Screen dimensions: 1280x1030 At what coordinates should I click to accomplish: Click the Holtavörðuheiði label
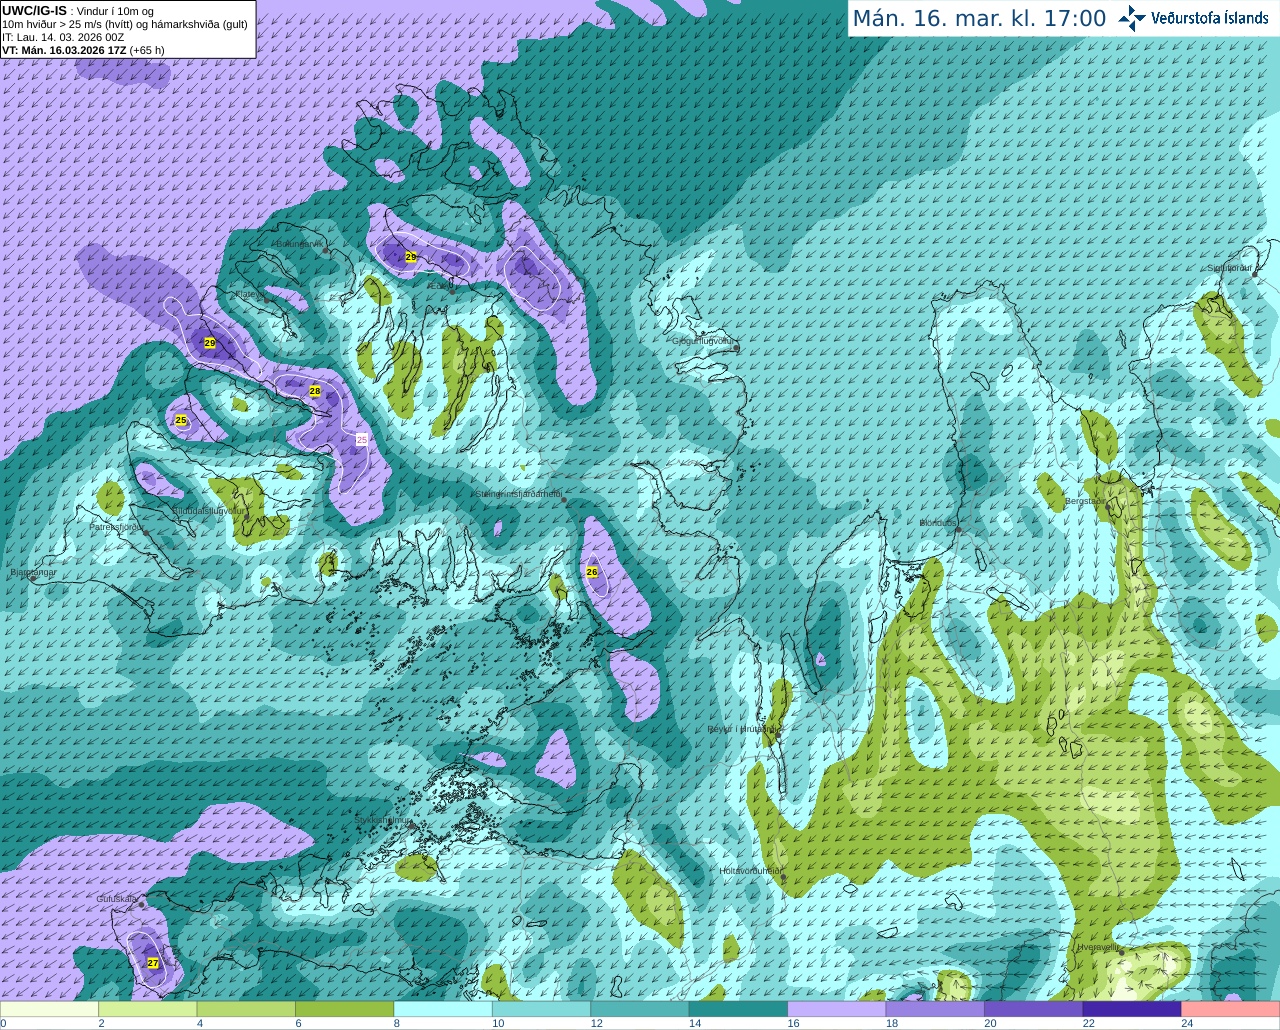pyautogui.click(x=751, y=871)
